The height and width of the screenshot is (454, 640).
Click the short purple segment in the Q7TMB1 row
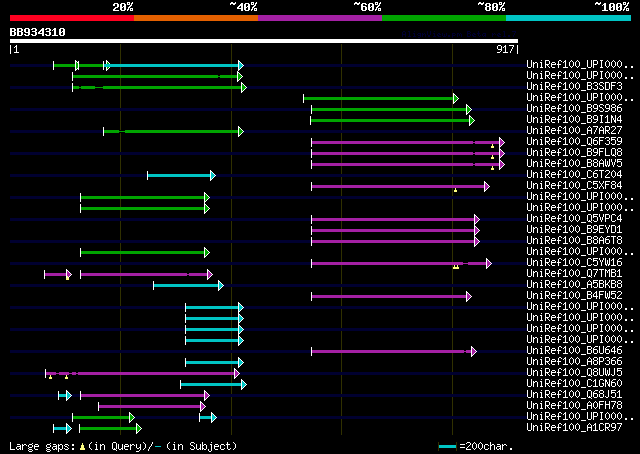coord(58,275)
